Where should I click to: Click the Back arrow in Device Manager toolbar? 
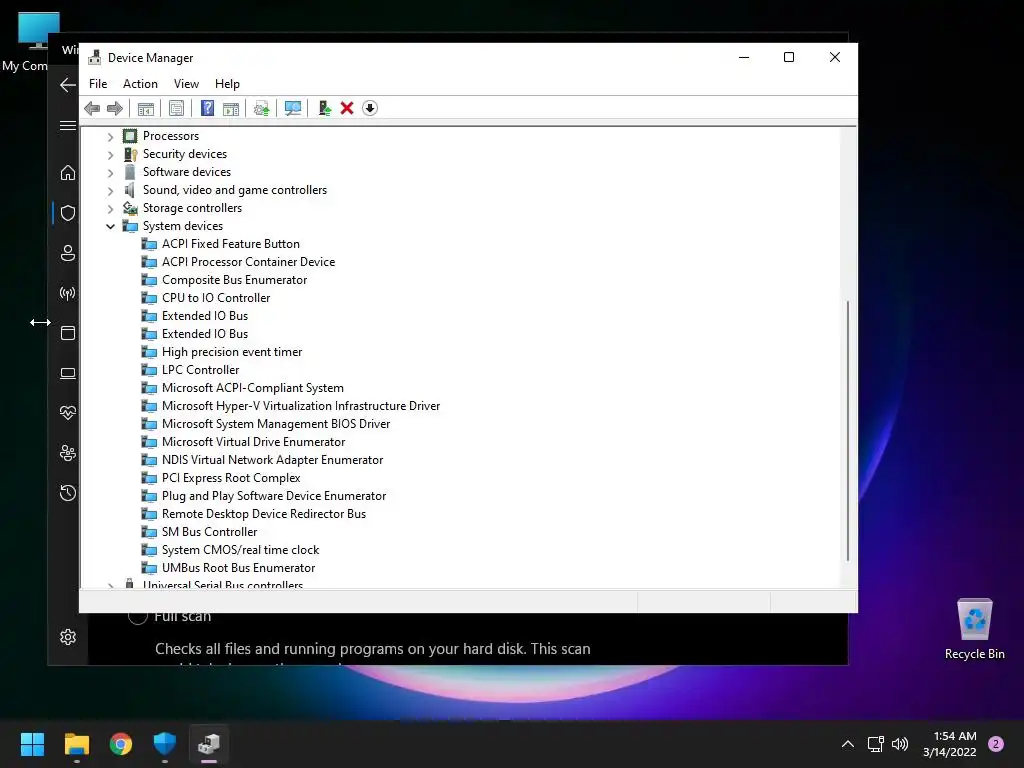pos(92,108)
